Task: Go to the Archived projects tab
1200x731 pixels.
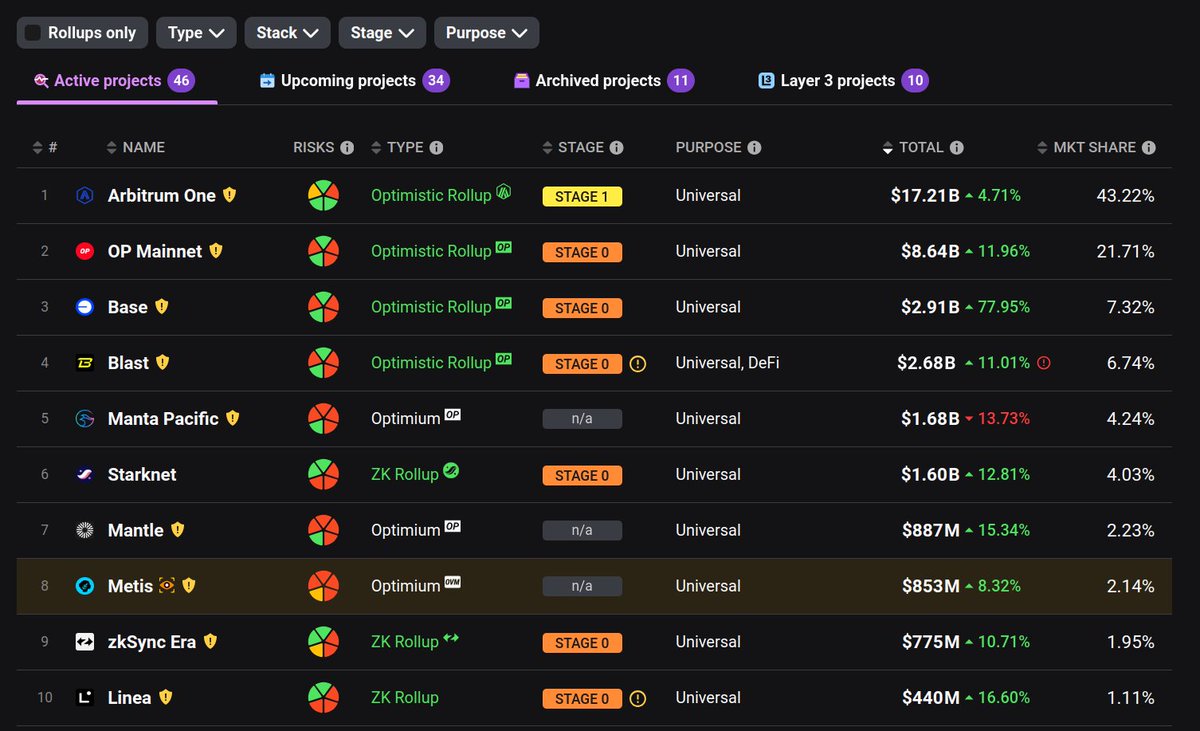Action: (x=603, y=81)
